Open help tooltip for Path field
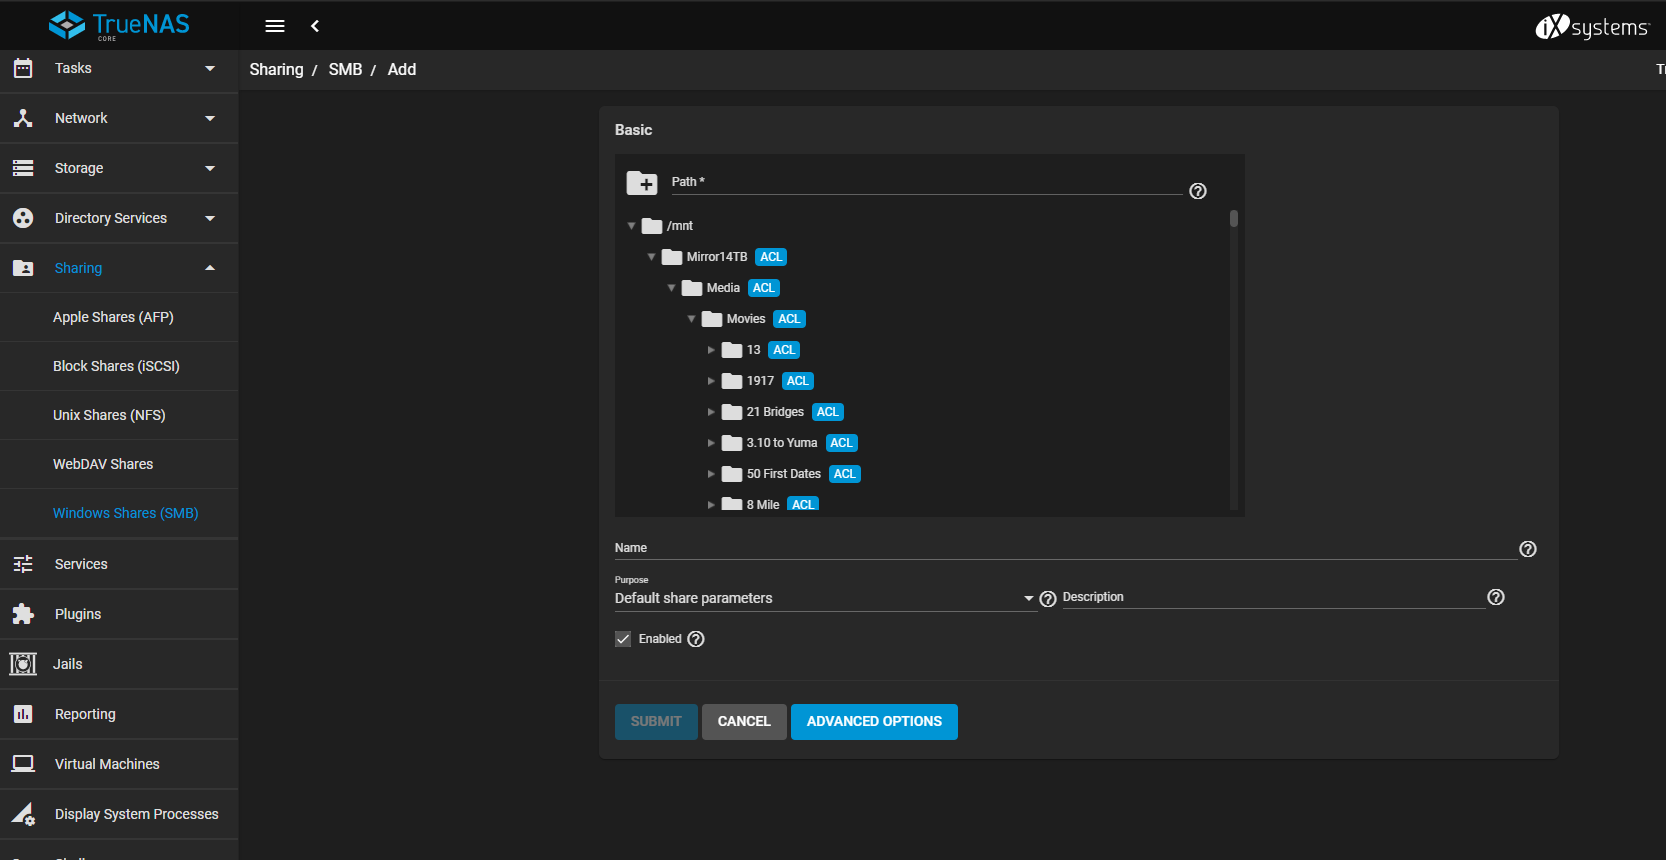 point(1198,191)
